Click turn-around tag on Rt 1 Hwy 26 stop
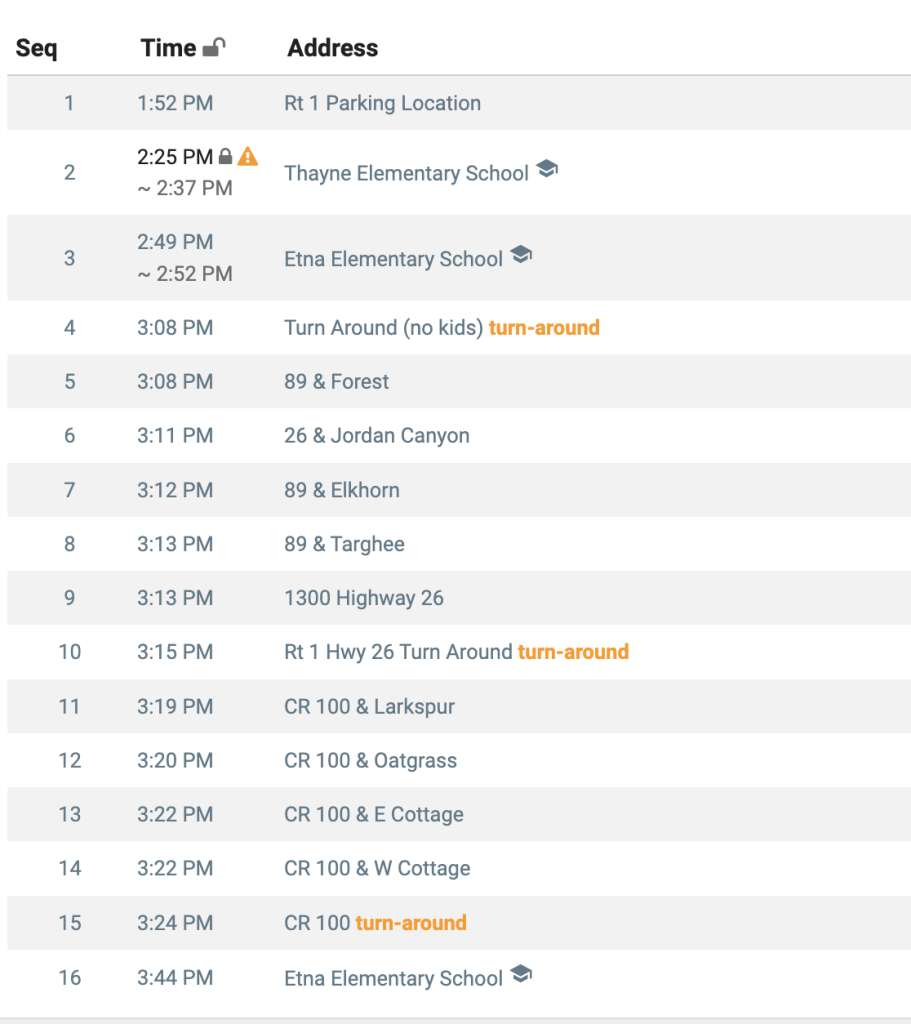This screenshot has height=1024, width=911. point(573,652)
